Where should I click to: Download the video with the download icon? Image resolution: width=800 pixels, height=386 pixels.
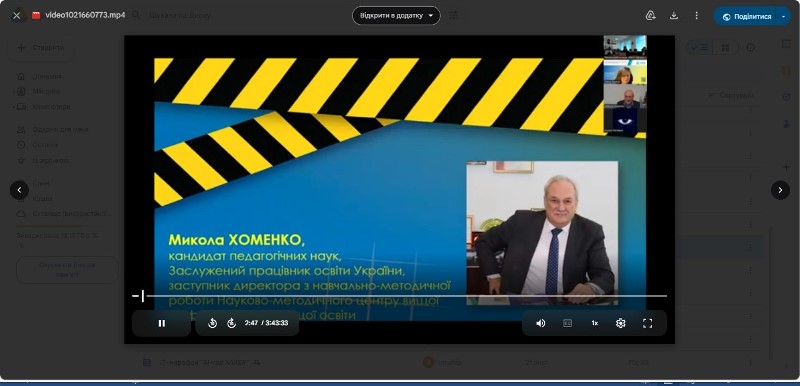tap(673, 16)
